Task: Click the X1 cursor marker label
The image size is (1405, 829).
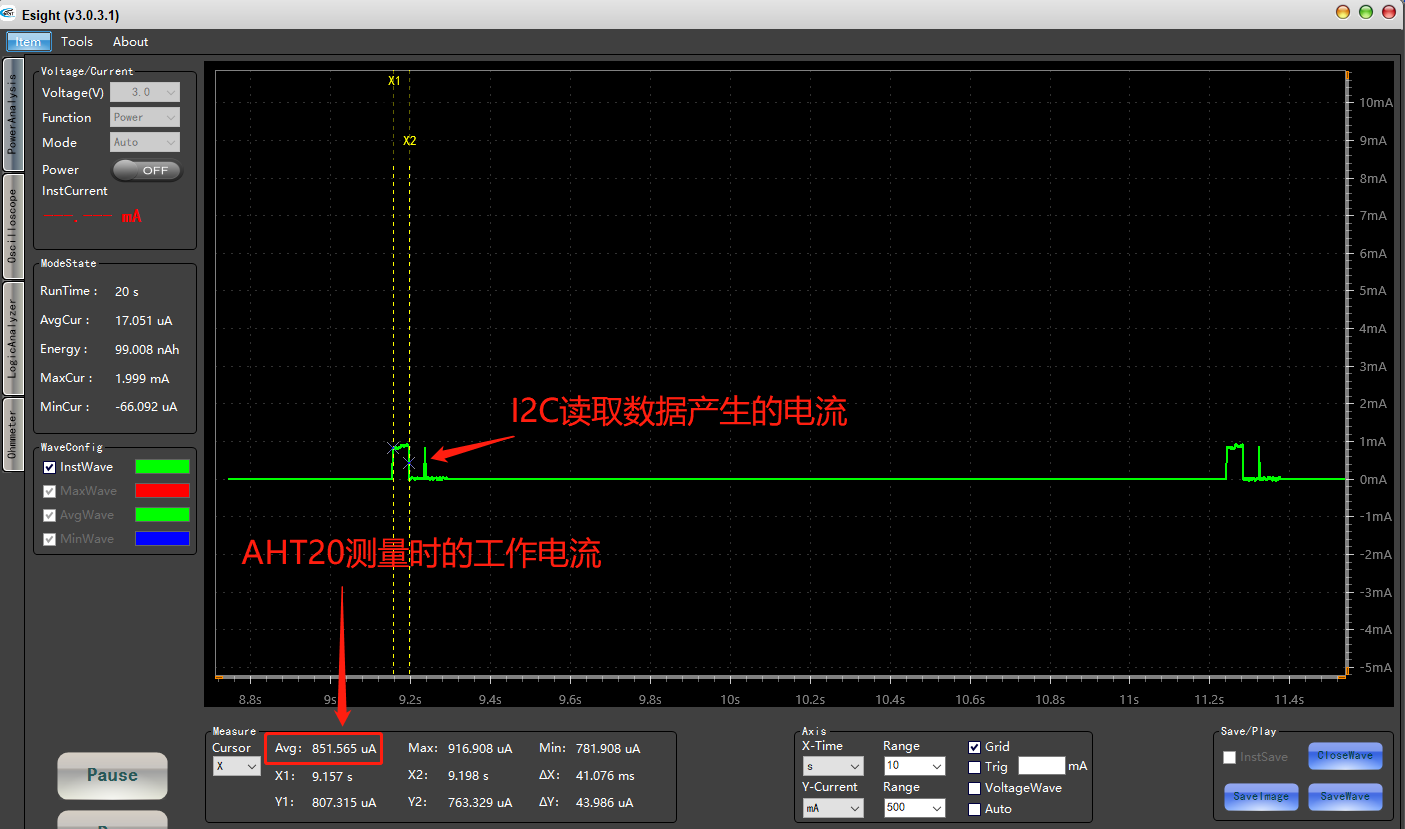Action: pos(394,80)
